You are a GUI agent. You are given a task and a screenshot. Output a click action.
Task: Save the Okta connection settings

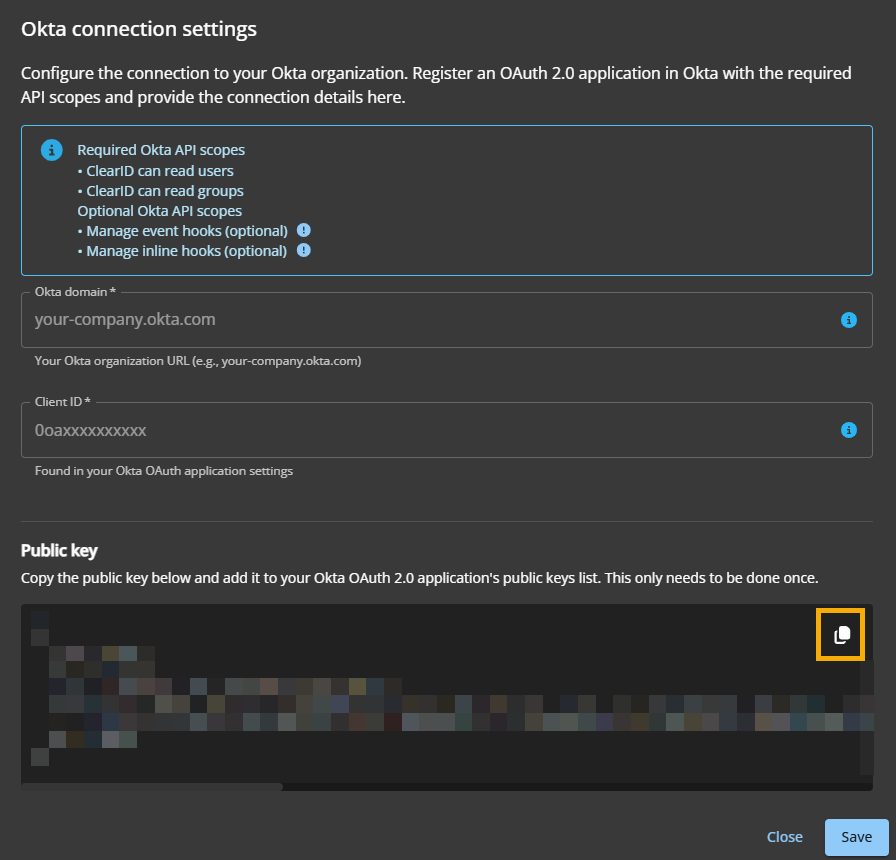point(856,837)
